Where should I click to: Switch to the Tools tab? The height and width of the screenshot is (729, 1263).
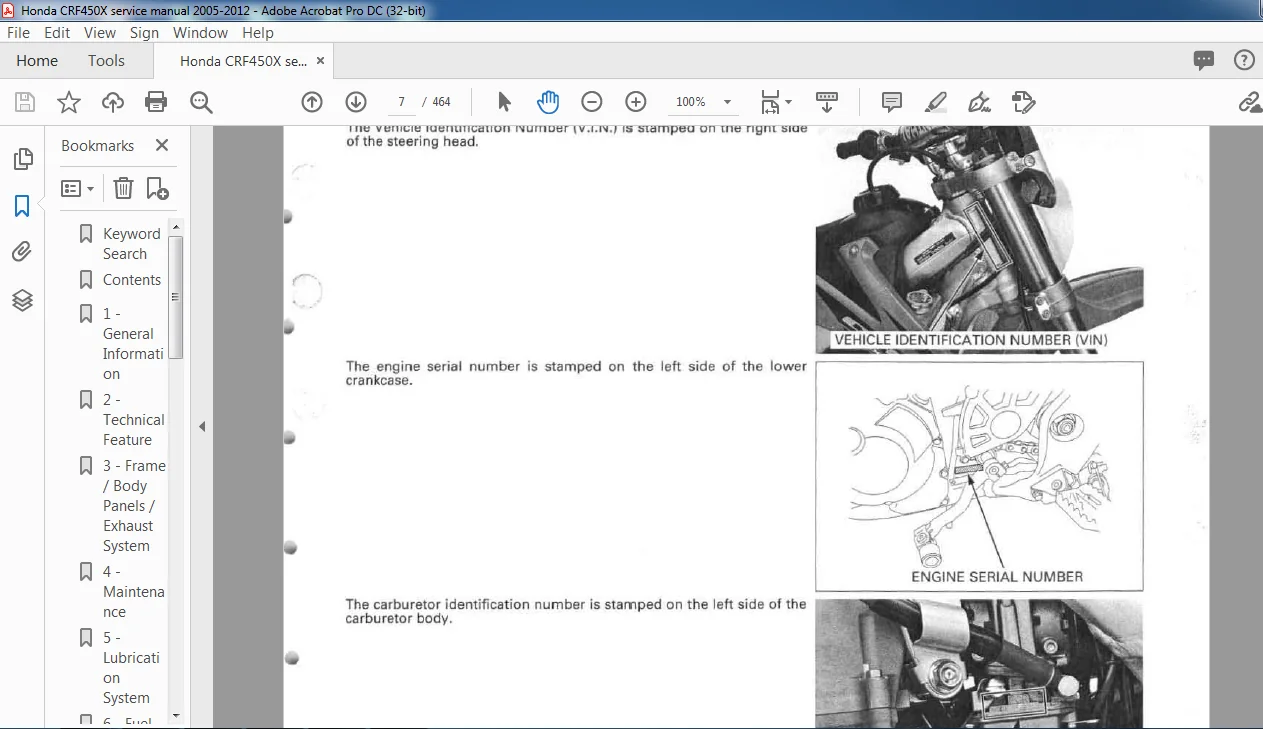click(x=106, y=61)
